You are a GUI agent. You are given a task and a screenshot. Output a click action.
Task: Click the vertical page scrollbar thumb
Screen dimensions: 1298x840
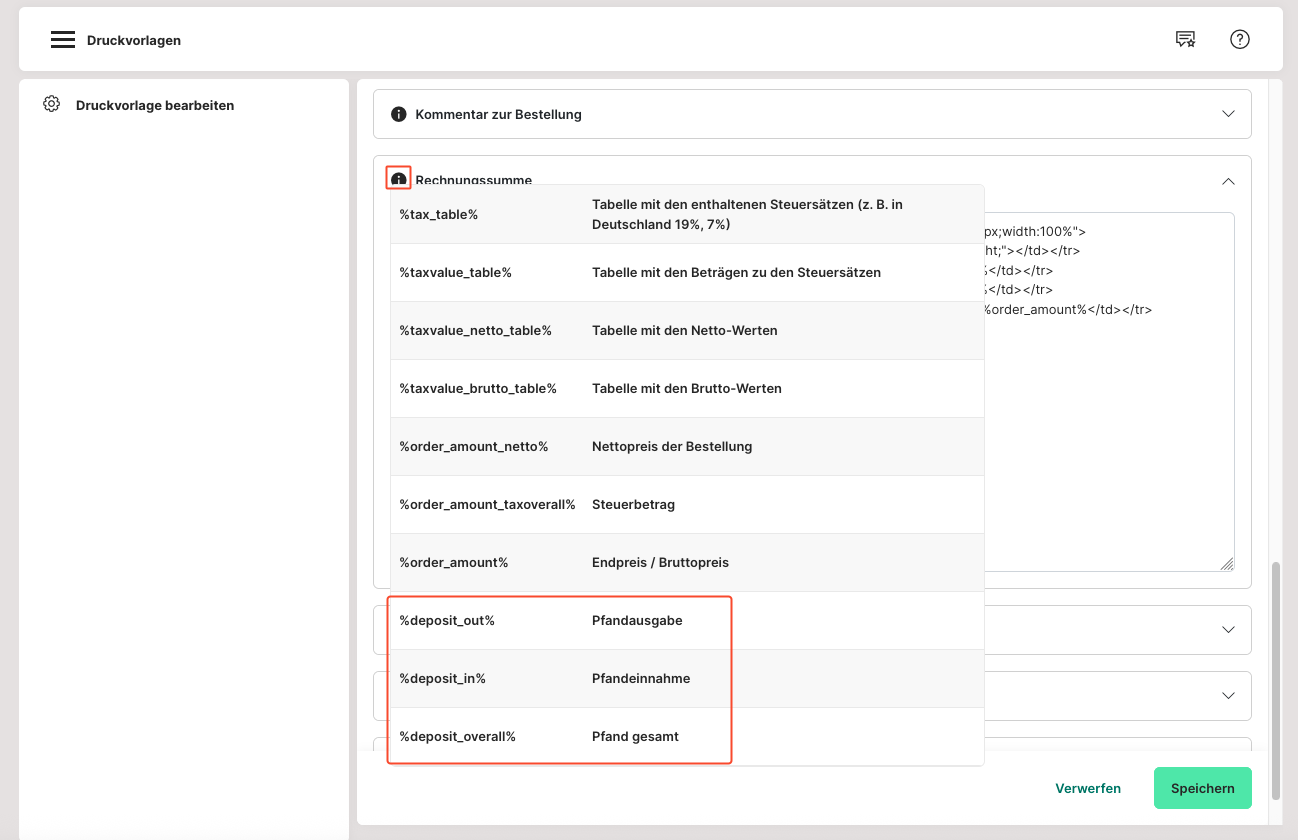[1275, 680]
